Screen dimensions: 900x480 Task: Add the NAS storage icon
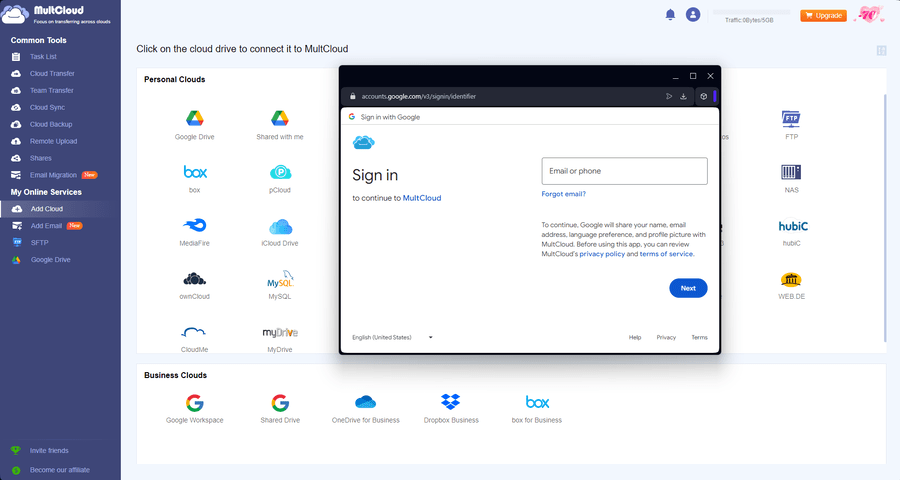792,178
